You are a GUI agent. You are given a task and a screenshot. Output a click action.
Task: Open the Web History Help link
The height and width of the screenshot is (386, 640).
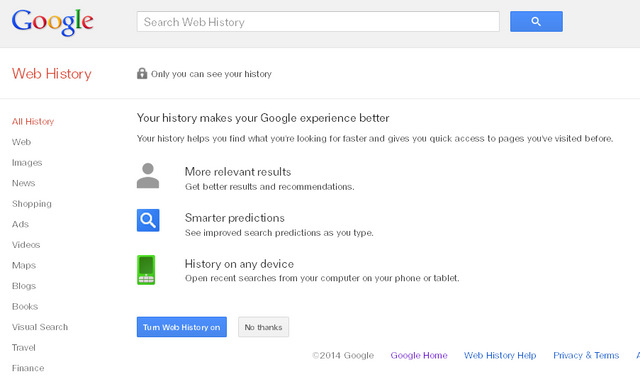tap(500, 355)
